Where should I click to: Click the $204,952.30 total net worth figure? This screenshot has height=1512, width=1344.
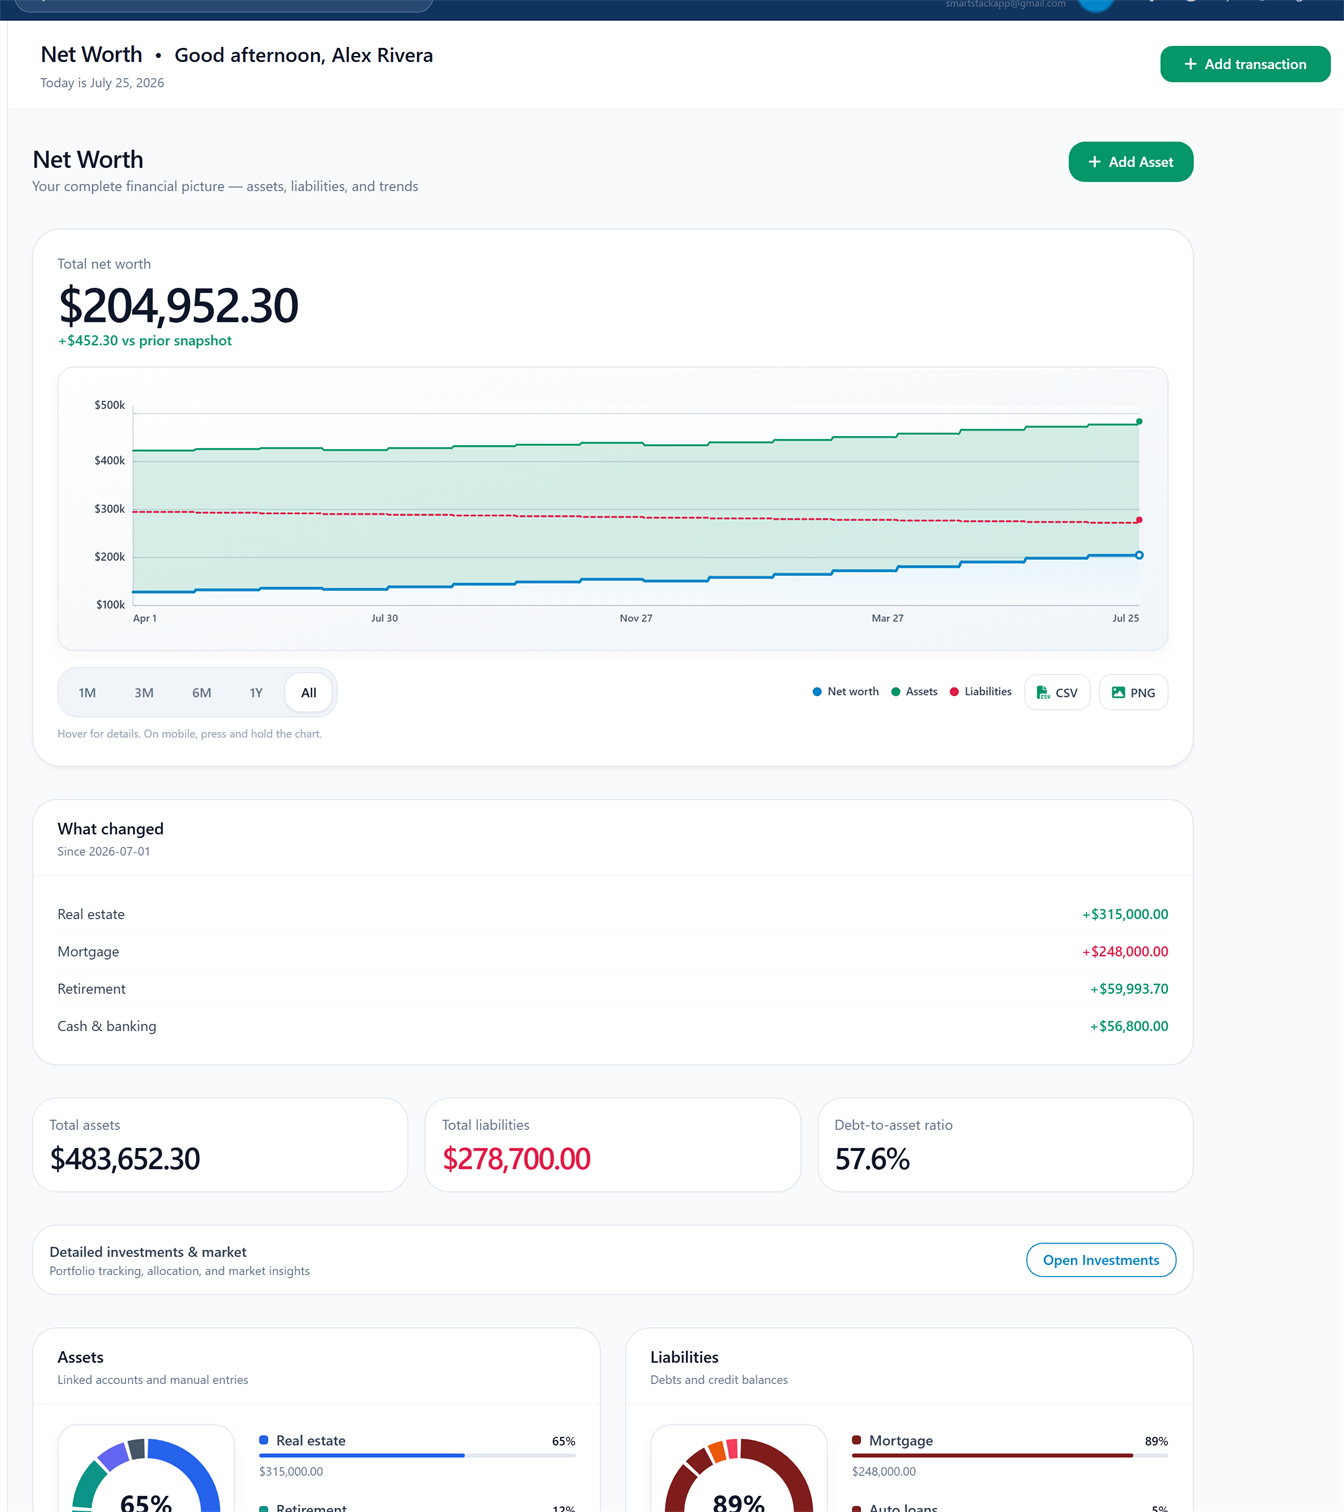pyautogui.click(x=178, y=305)
